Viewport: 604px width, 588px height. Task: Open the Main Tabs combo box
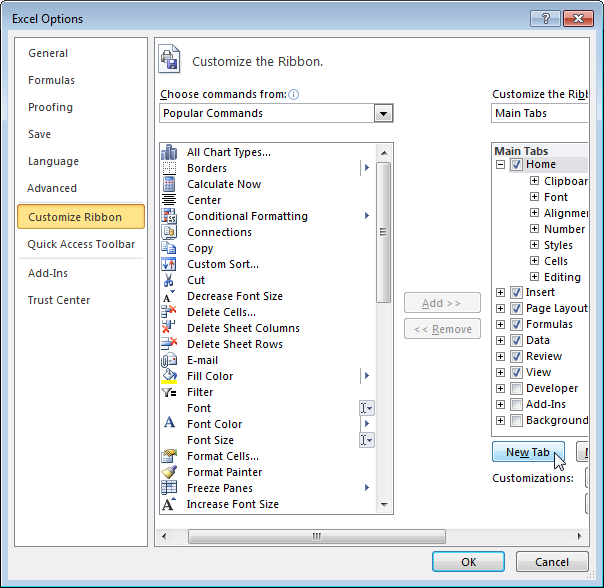(x=540, y=113)
